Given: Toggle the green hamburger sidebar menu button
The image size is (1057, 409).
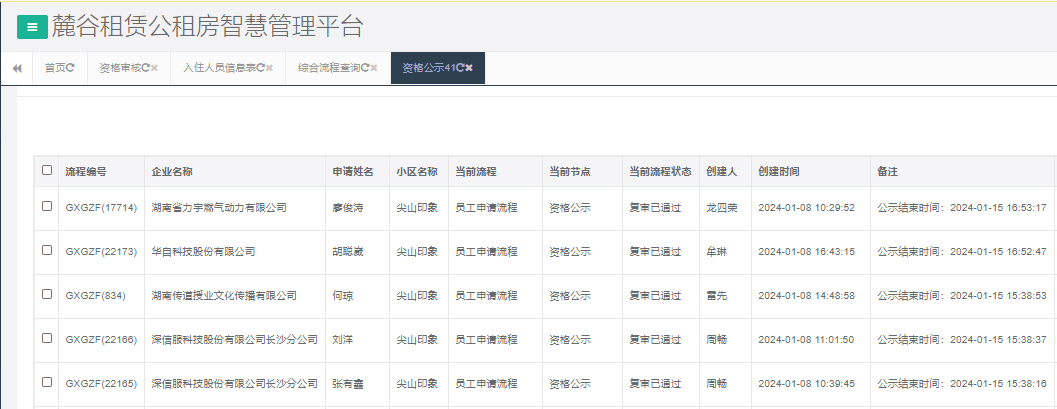Looking at the screenshot, I should [x=32, y=27].
